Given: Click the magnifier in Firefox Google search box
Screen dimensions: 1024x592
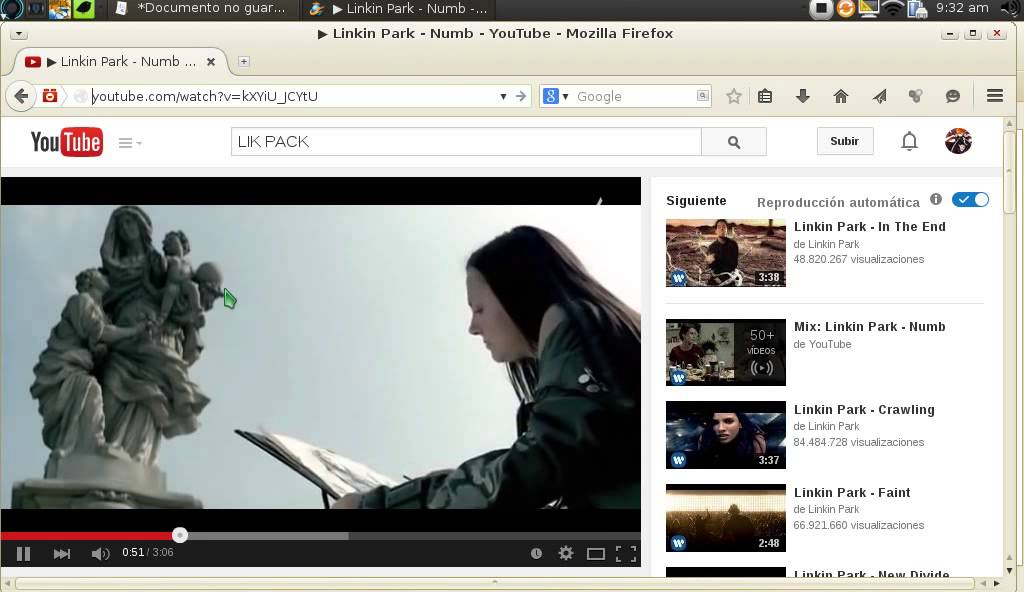Looking at the screenshot, I should point(702,95).
